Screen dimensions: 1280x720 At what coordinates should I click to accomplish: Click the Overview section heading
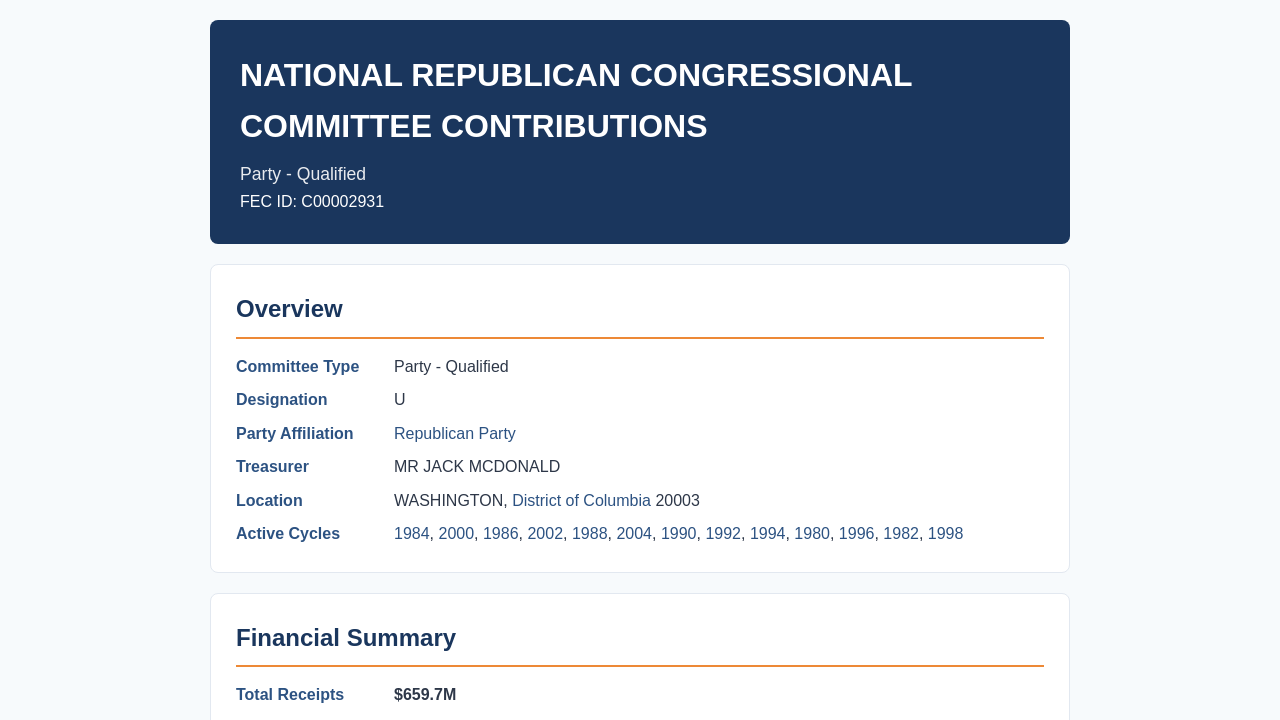[289, 309]
